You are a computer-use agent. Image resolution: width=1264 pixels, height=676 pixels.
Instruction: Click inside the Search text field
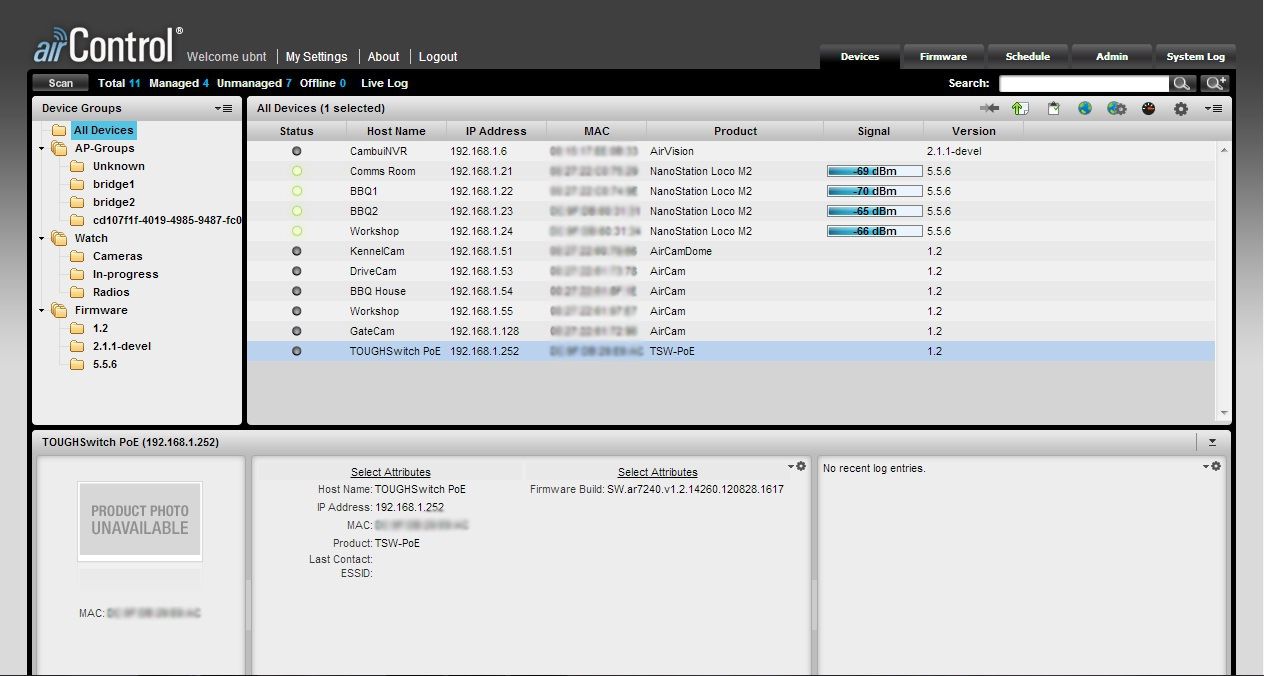[x=1083, y=84]
